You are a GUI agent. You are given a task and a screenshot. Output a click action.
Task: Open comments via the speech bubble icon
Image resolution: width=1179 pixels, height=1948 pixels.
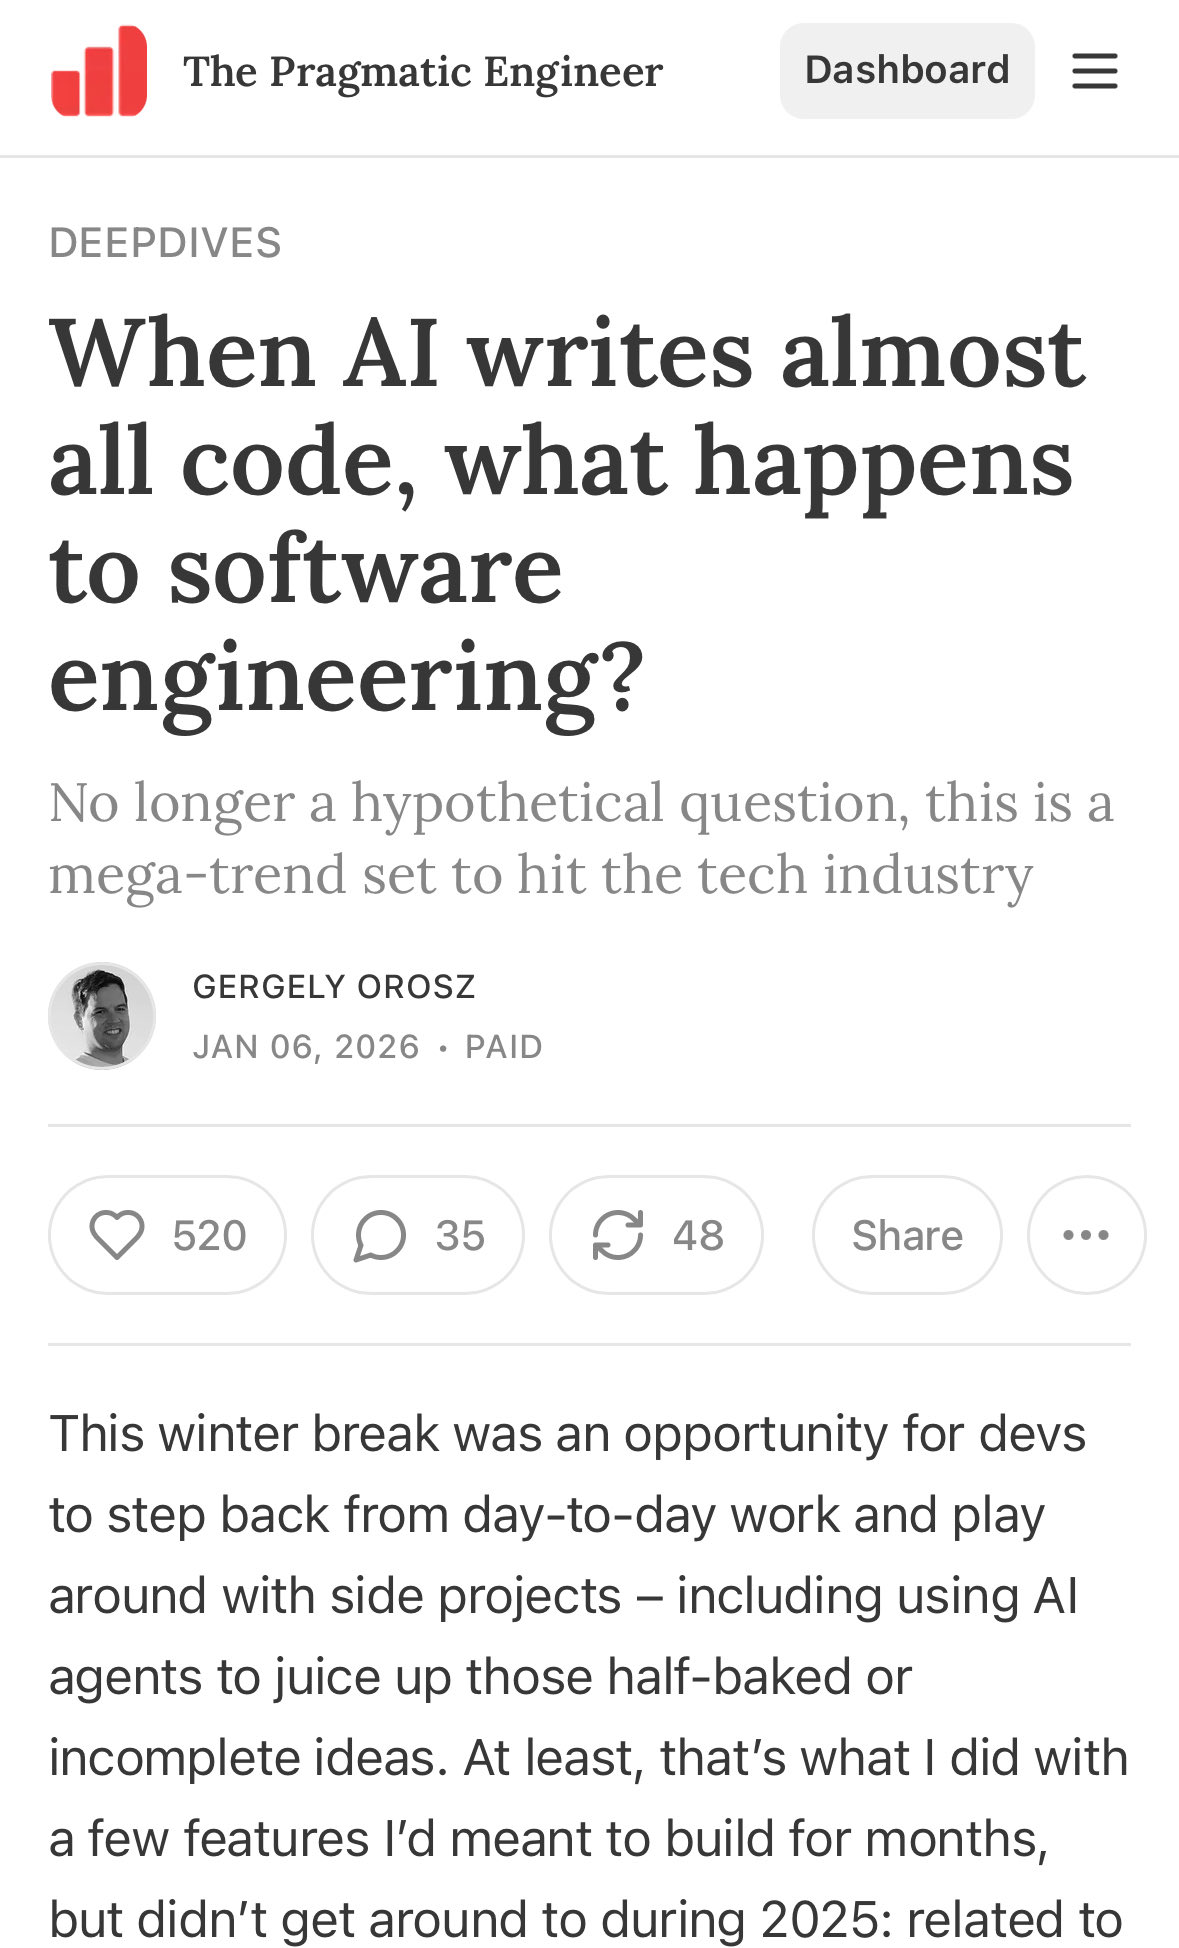380,1235
